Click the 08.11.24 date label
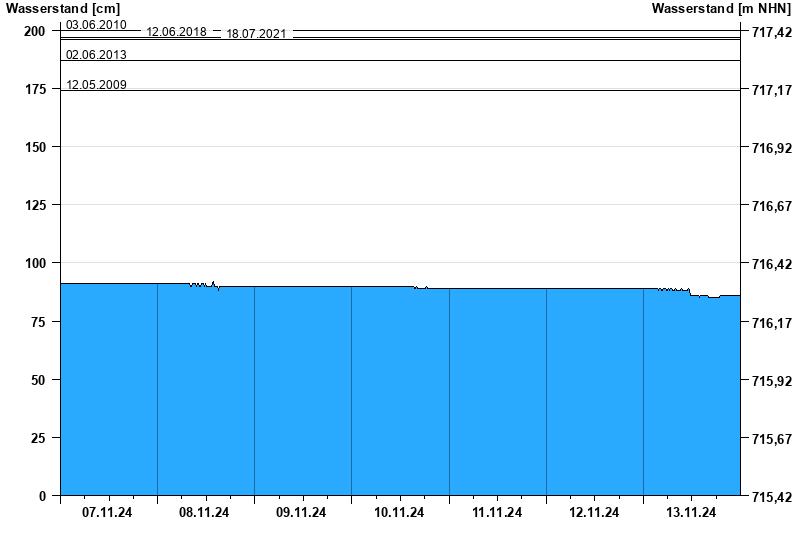 pyautogui.click(x=204, y=513)
